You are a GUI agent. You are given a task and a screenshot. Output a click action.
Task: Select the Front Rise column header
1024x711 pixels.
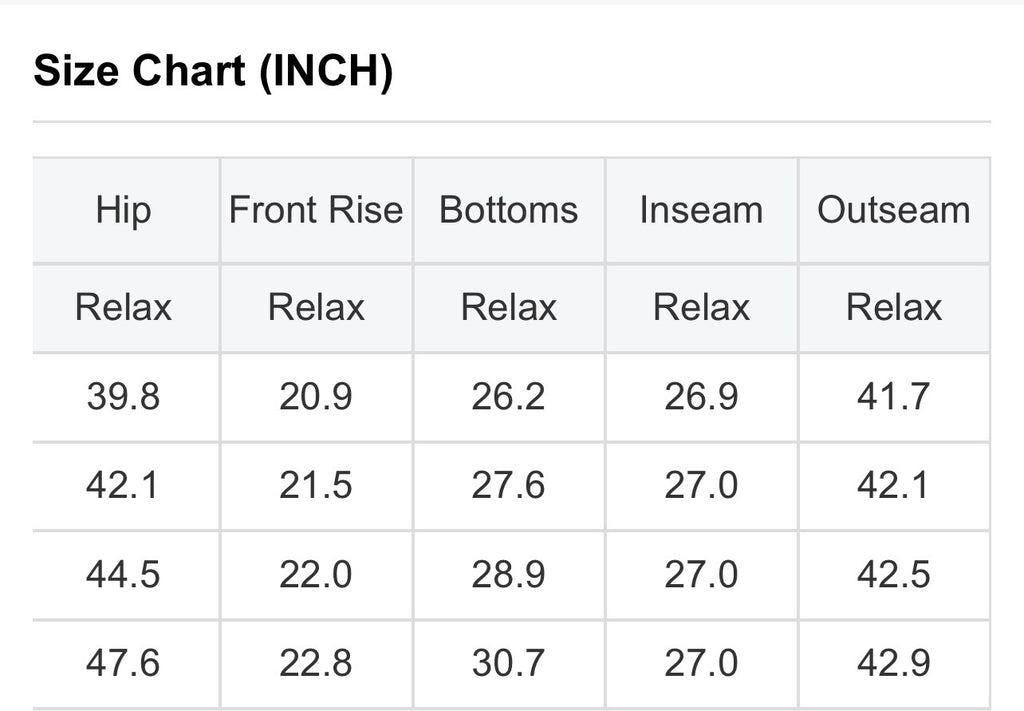pos(316,210)
